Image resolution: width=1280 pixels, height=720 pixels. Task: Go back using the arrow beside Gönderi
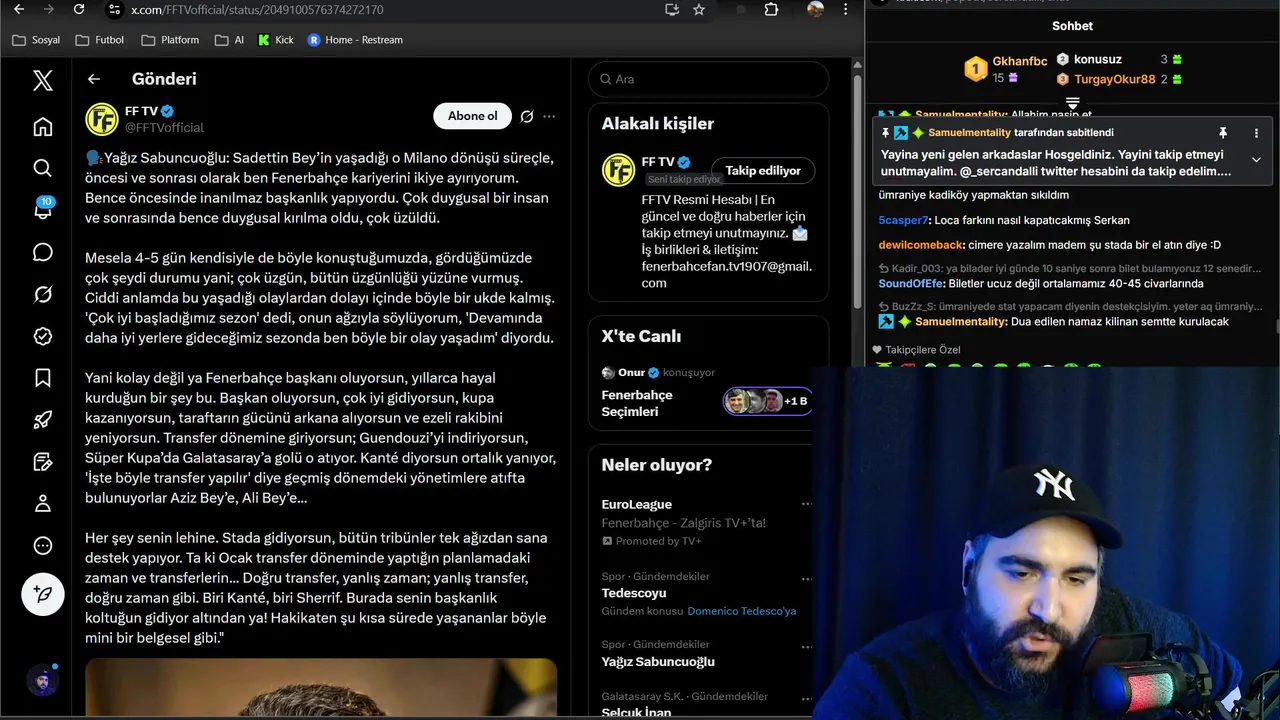94,79
